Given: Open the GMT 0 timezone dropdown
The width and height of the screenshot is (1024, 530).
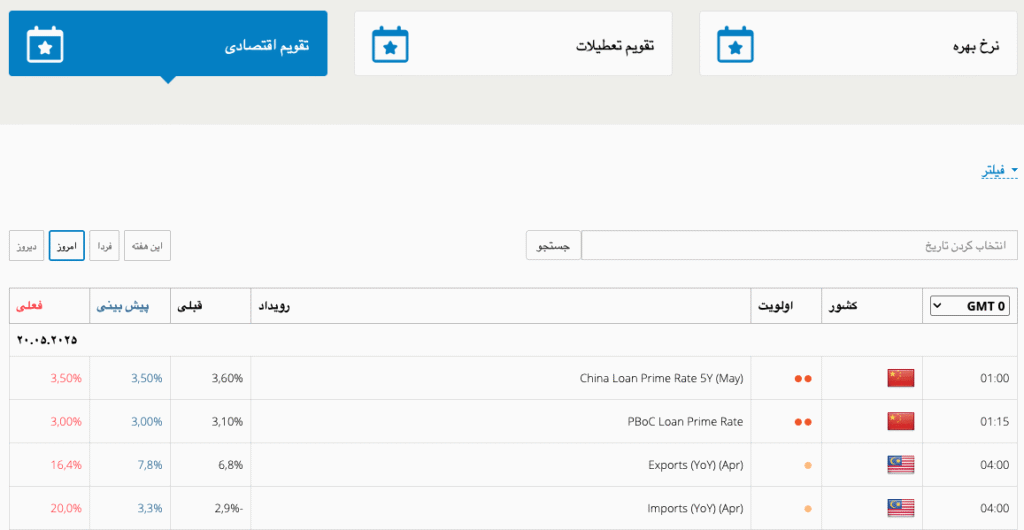Looking at the screenshot, I should tap(970, 306).
